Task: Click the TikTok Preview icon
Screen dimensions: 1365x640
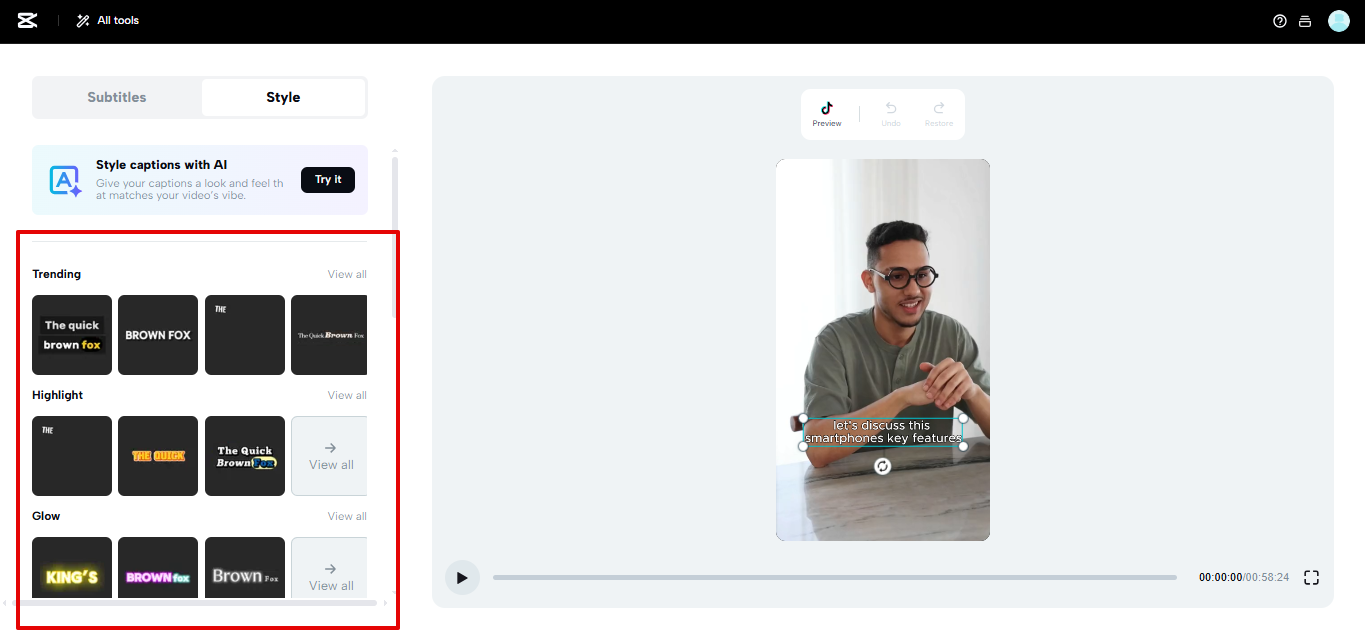Action: click(x=827, y=108)
